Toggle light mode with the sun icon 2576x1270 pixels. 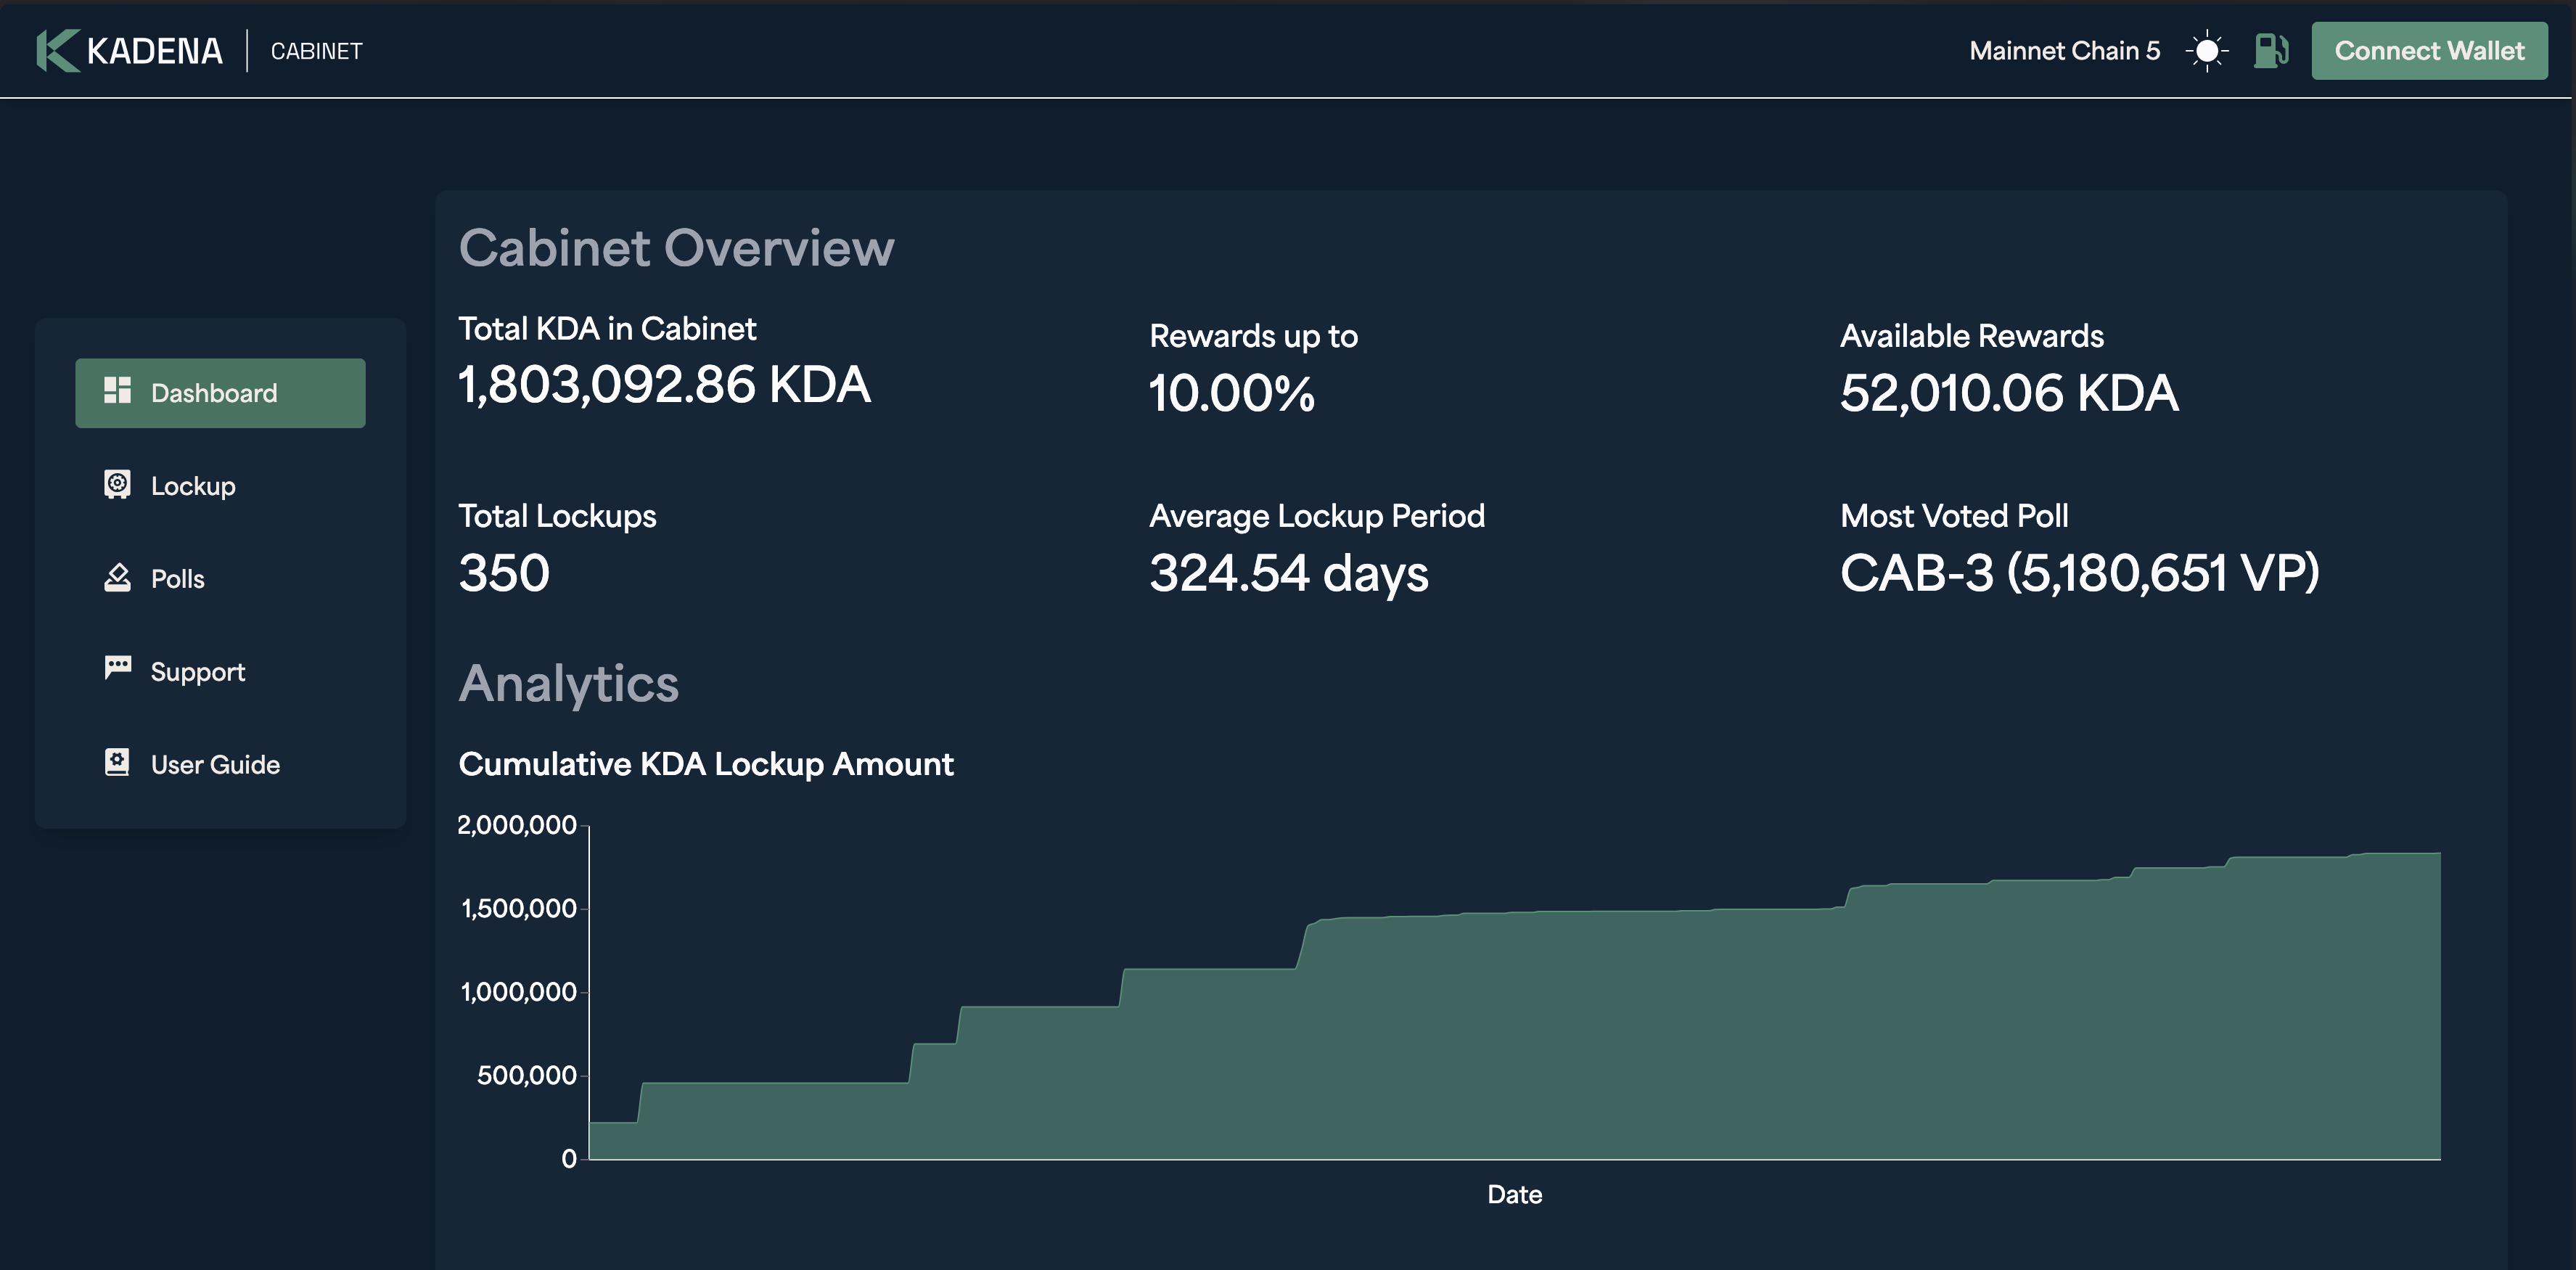coord(2207,51)
